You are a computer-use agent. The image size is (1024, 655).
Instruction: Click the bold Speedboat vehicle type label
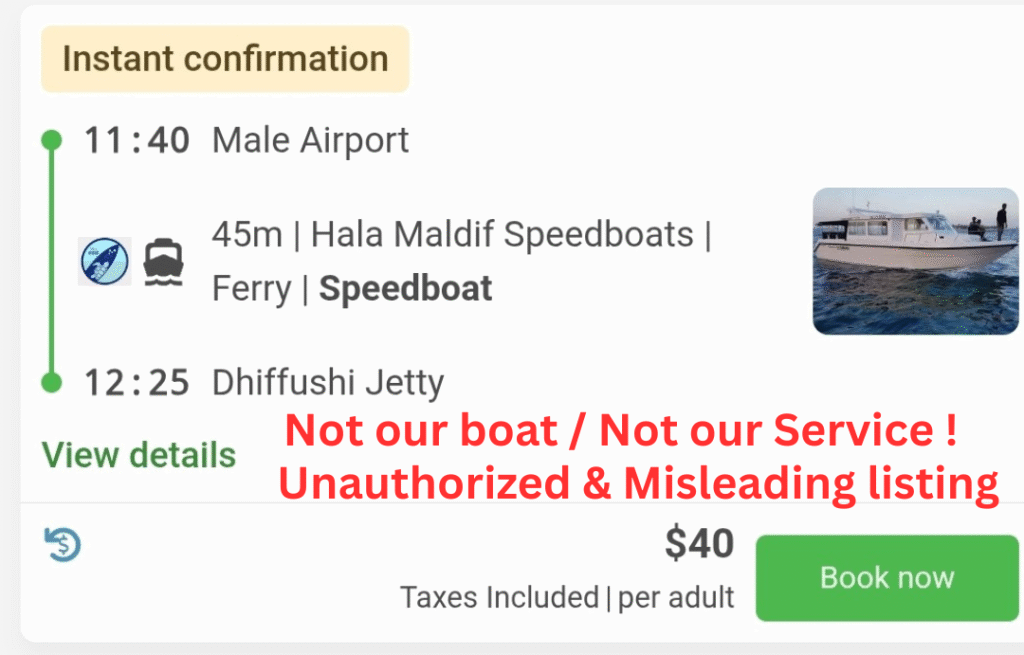pos(405,289)
